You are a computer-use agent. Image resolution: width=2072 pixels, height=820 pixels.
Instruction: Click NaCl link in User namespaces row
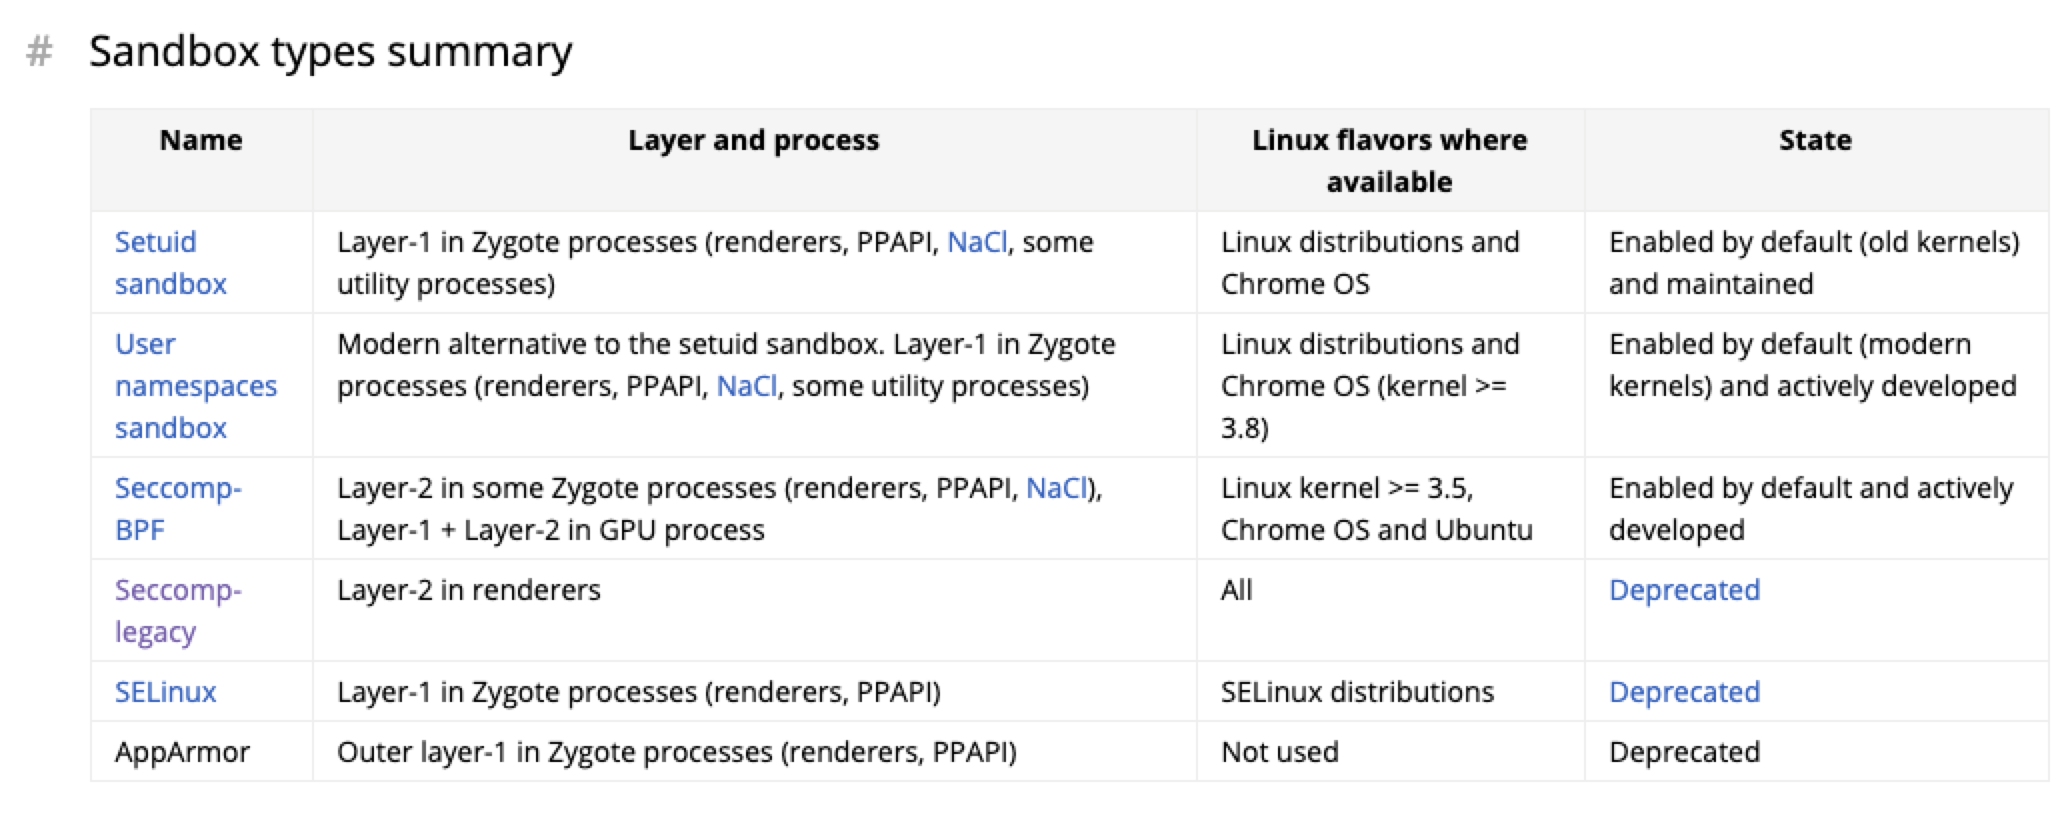pos(747,386)
